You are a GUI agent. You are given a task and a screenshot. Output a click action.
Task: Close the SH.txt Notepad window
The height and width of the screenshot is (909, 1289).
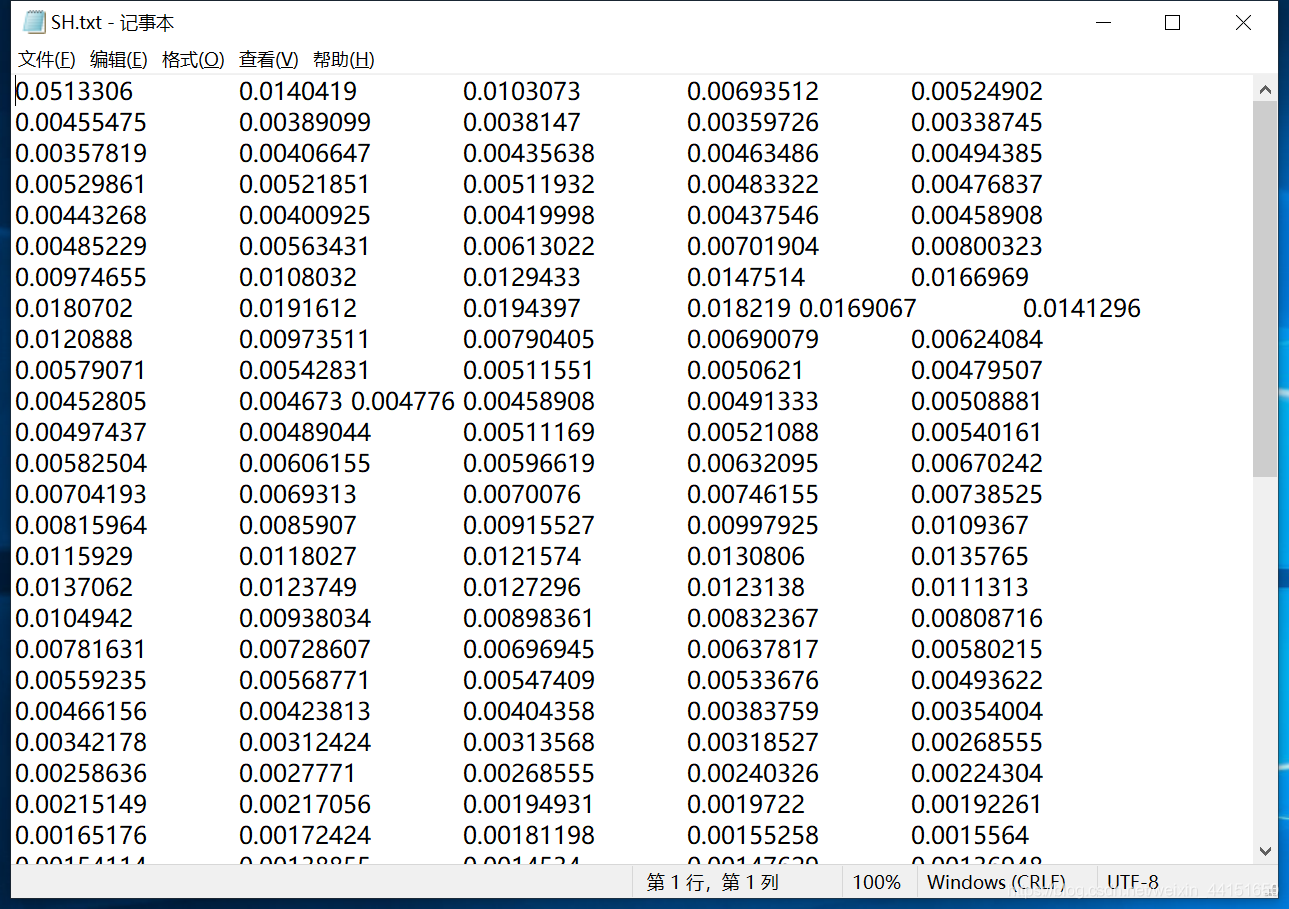click(1243, 22)
